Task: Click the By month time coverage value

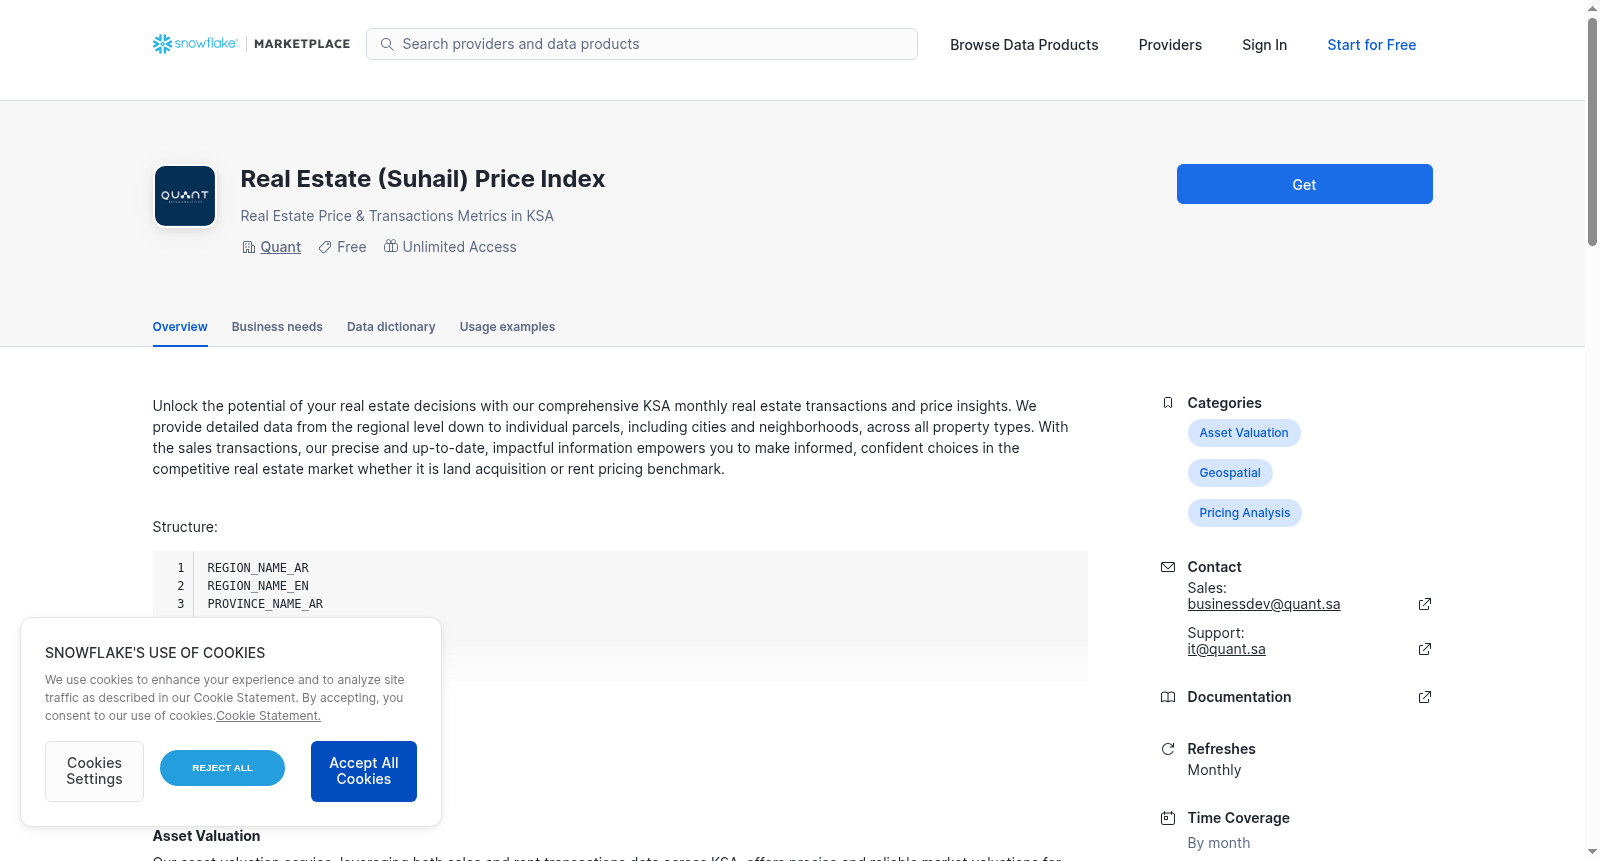Action: [1218, 843]
